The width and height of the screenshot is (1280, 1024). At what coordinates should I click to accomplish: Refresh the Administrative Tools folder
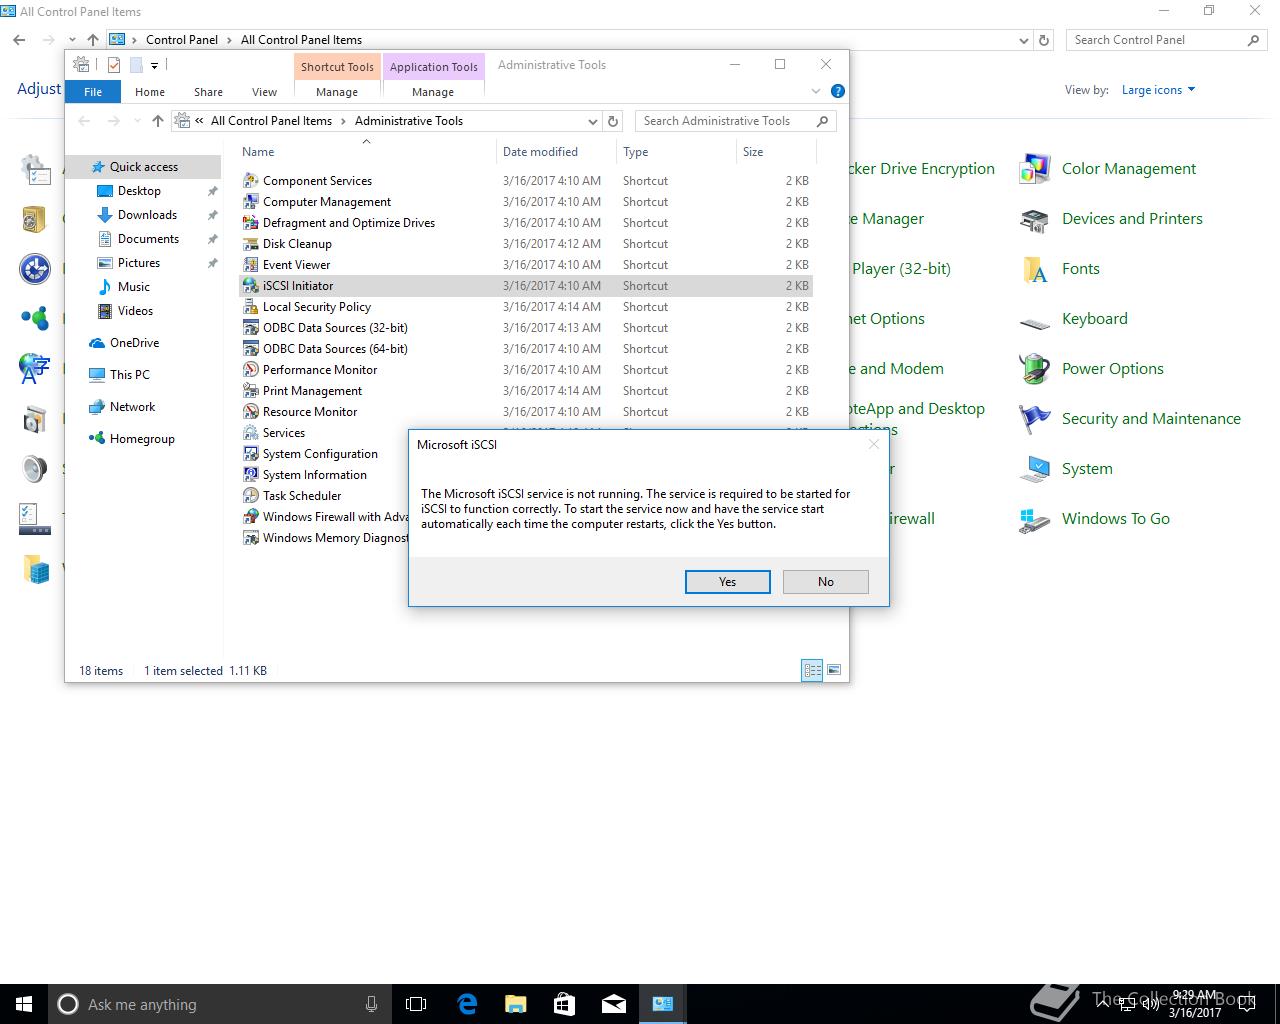coord(613,121)
